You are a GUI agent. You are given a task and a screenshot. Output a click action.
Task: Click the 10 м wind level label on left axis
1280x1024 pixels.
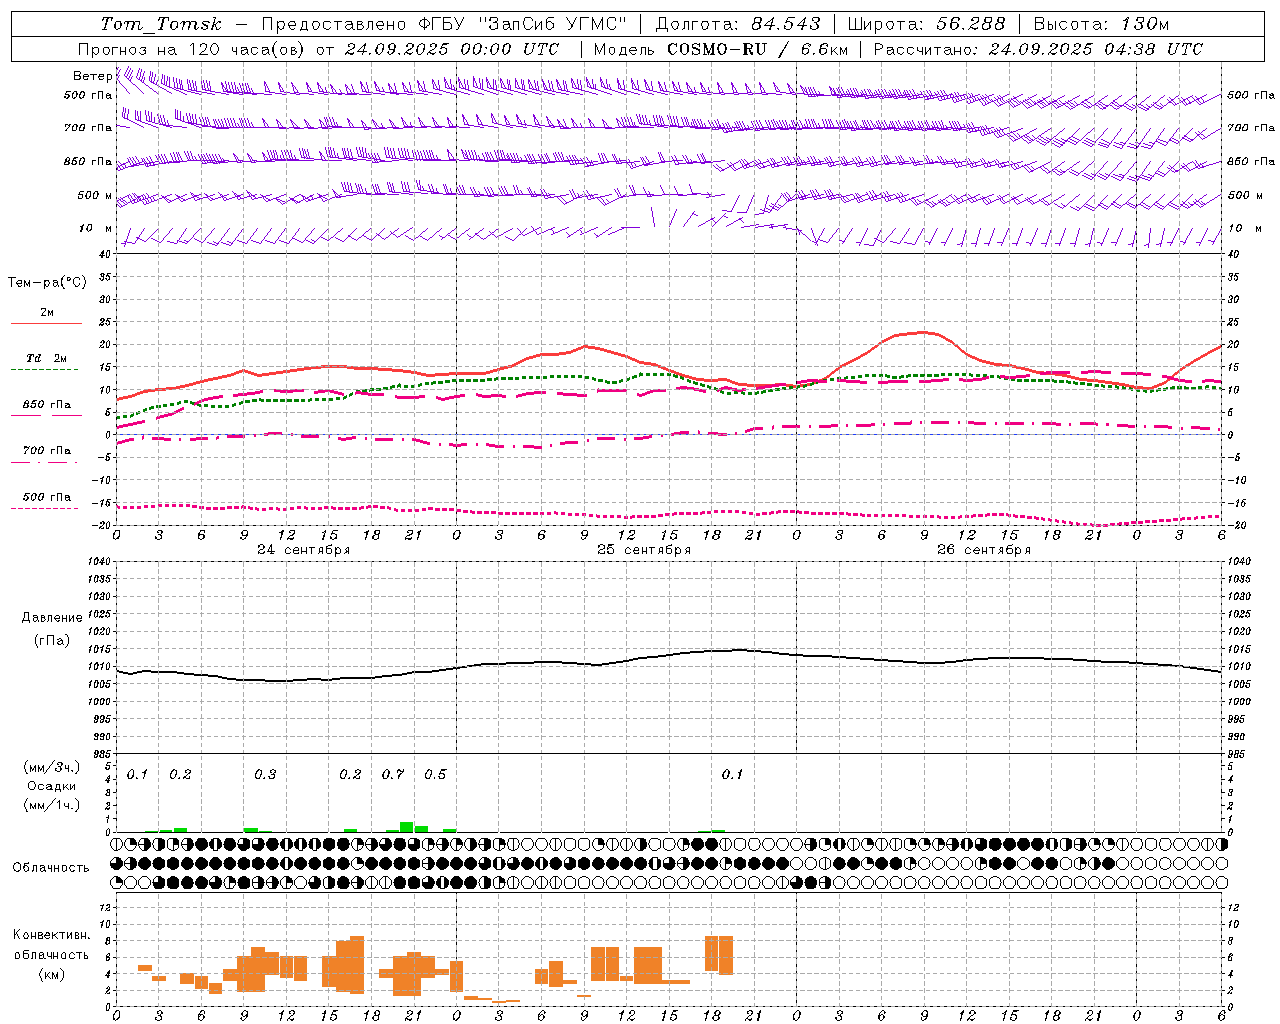[x=96, y=228]
